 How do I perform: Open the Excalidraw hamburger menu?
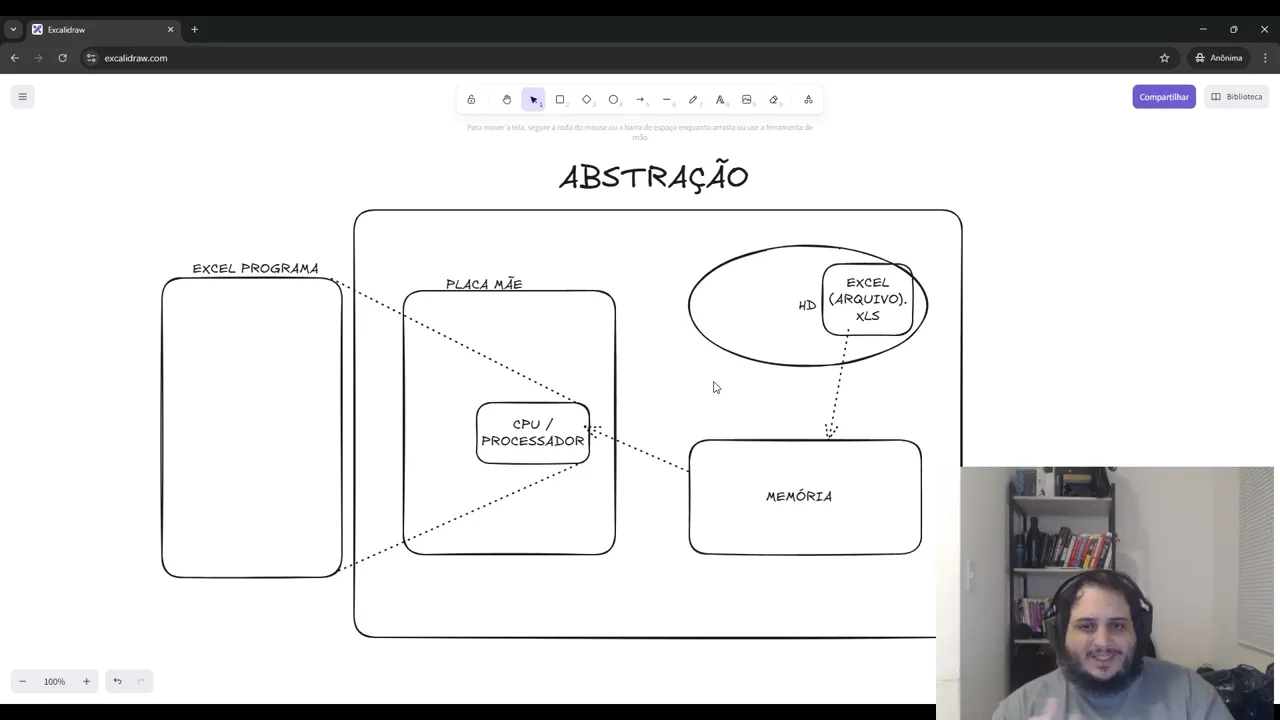coord(22,97)
